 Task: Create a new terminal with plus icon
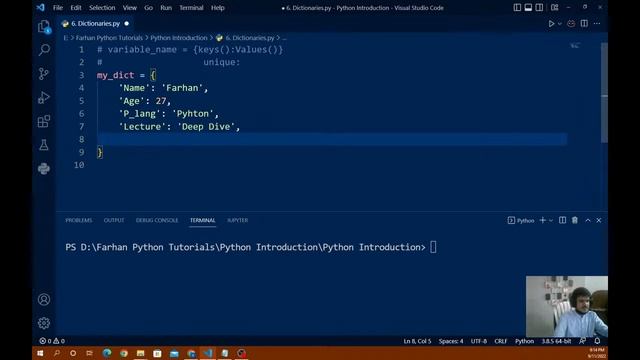(542, 220)
